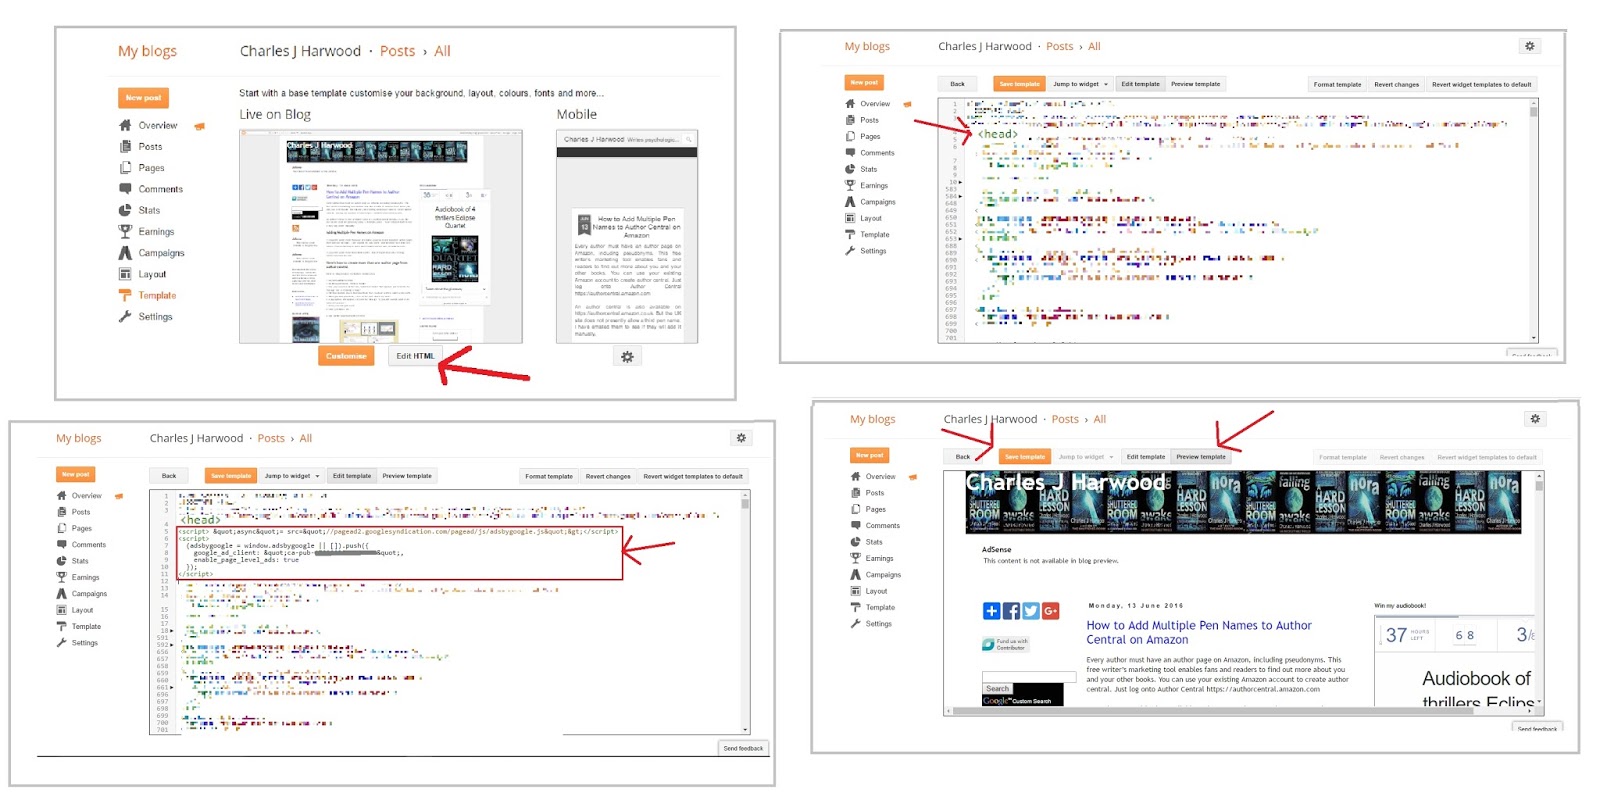Viewport: 1600px width, 811px height.
Task: Open Jump to widget dropdown in the <head> arrow panel
Action: coord(1080,84)
